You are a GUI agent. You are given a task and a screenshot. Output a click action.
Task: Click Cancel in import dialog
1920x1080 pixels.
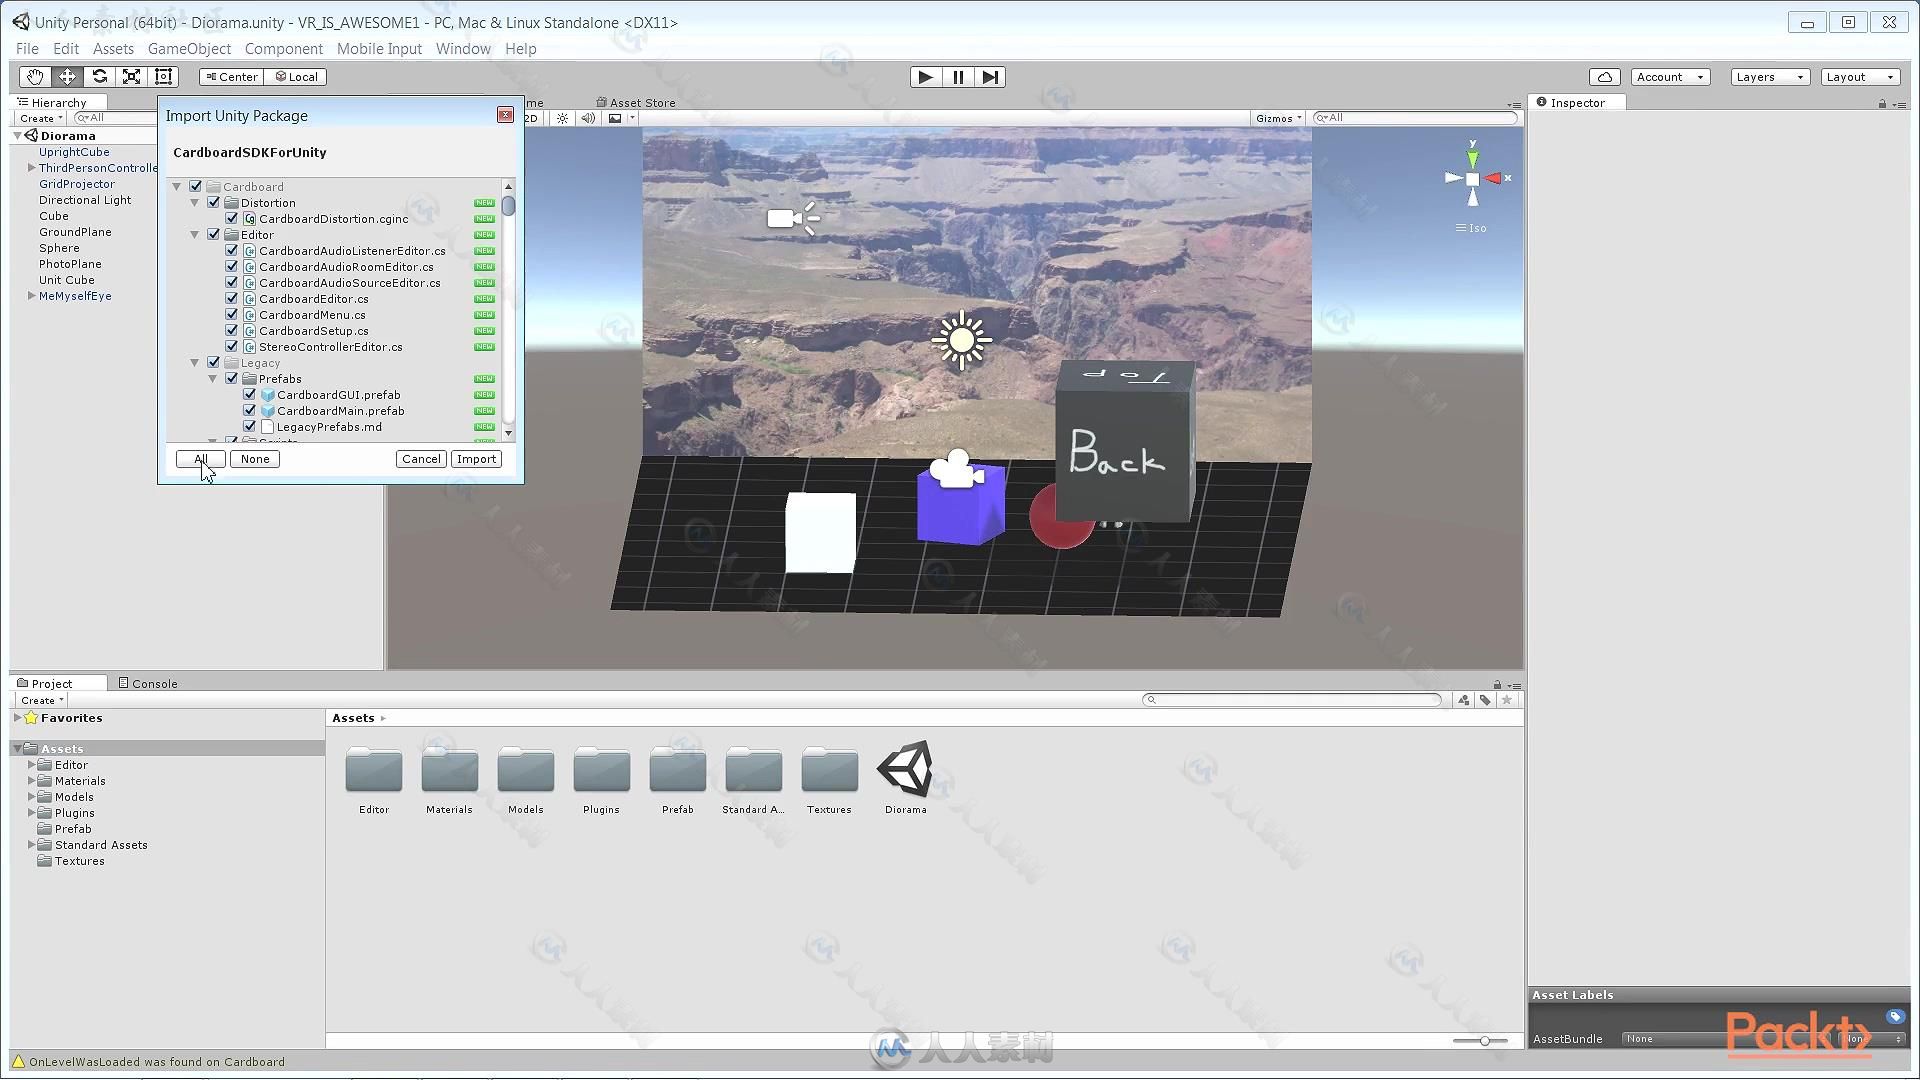tap(421, 459)
